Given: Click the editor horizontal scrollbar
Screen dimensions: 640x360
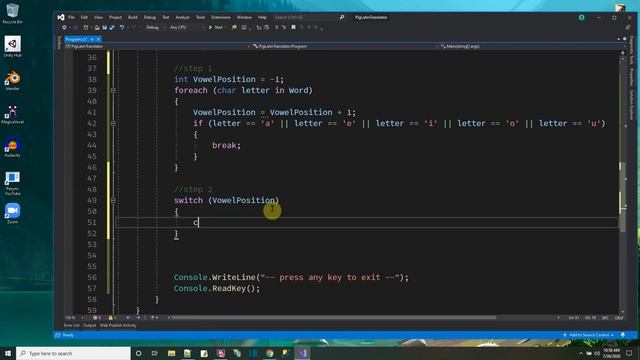Looking at the screenshot, I should [x=335, y=317].
